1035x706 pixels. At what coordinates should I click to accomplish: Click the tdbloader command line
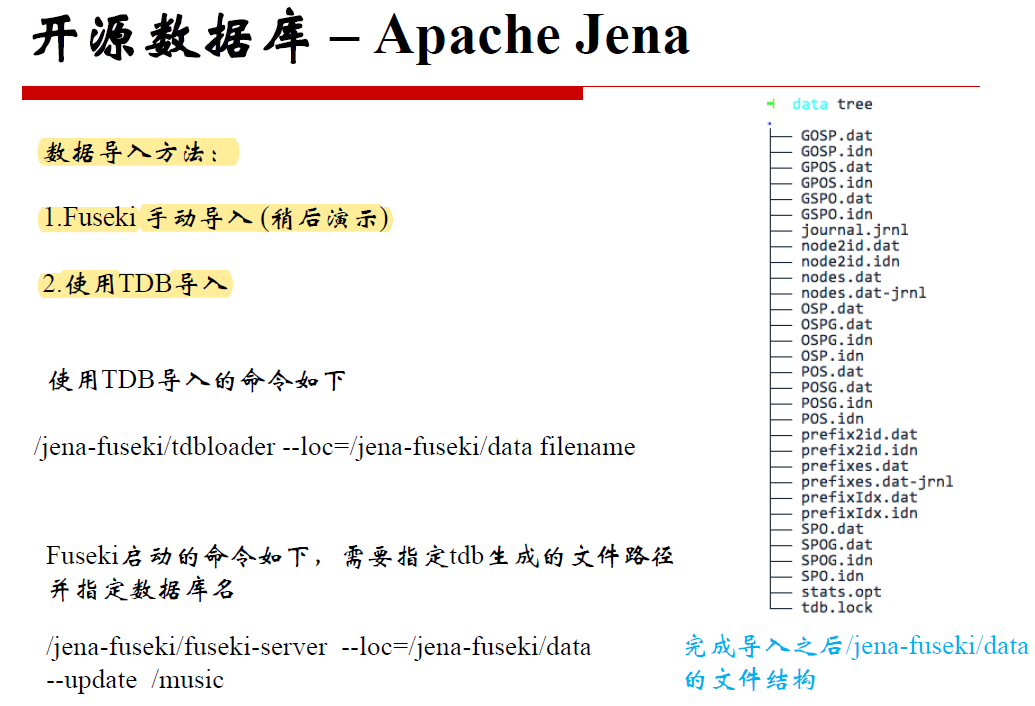(x=335, y=447)
